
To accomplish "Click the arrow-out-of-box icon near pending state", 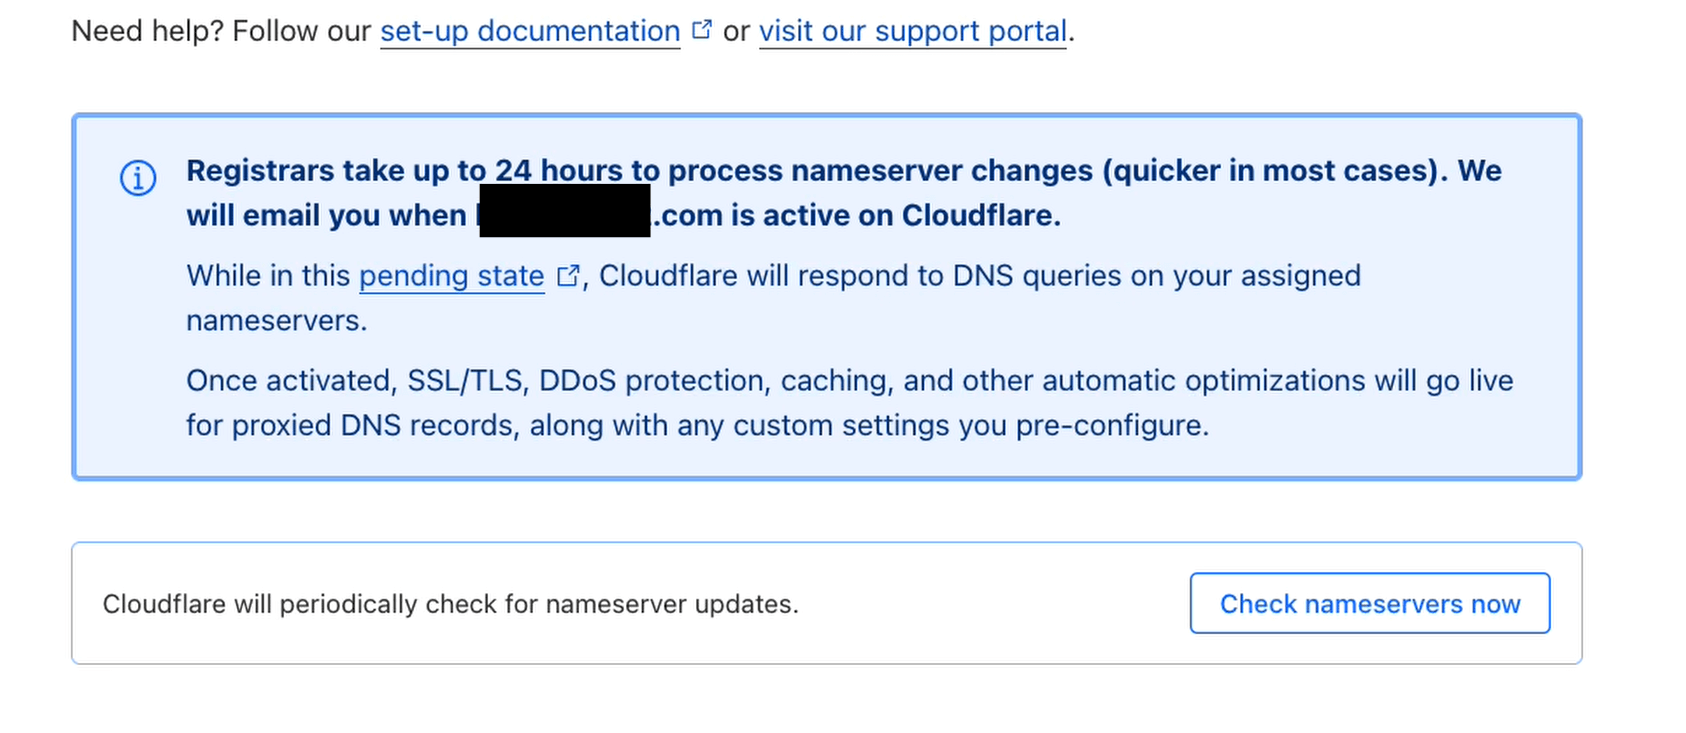I will 568,273.
